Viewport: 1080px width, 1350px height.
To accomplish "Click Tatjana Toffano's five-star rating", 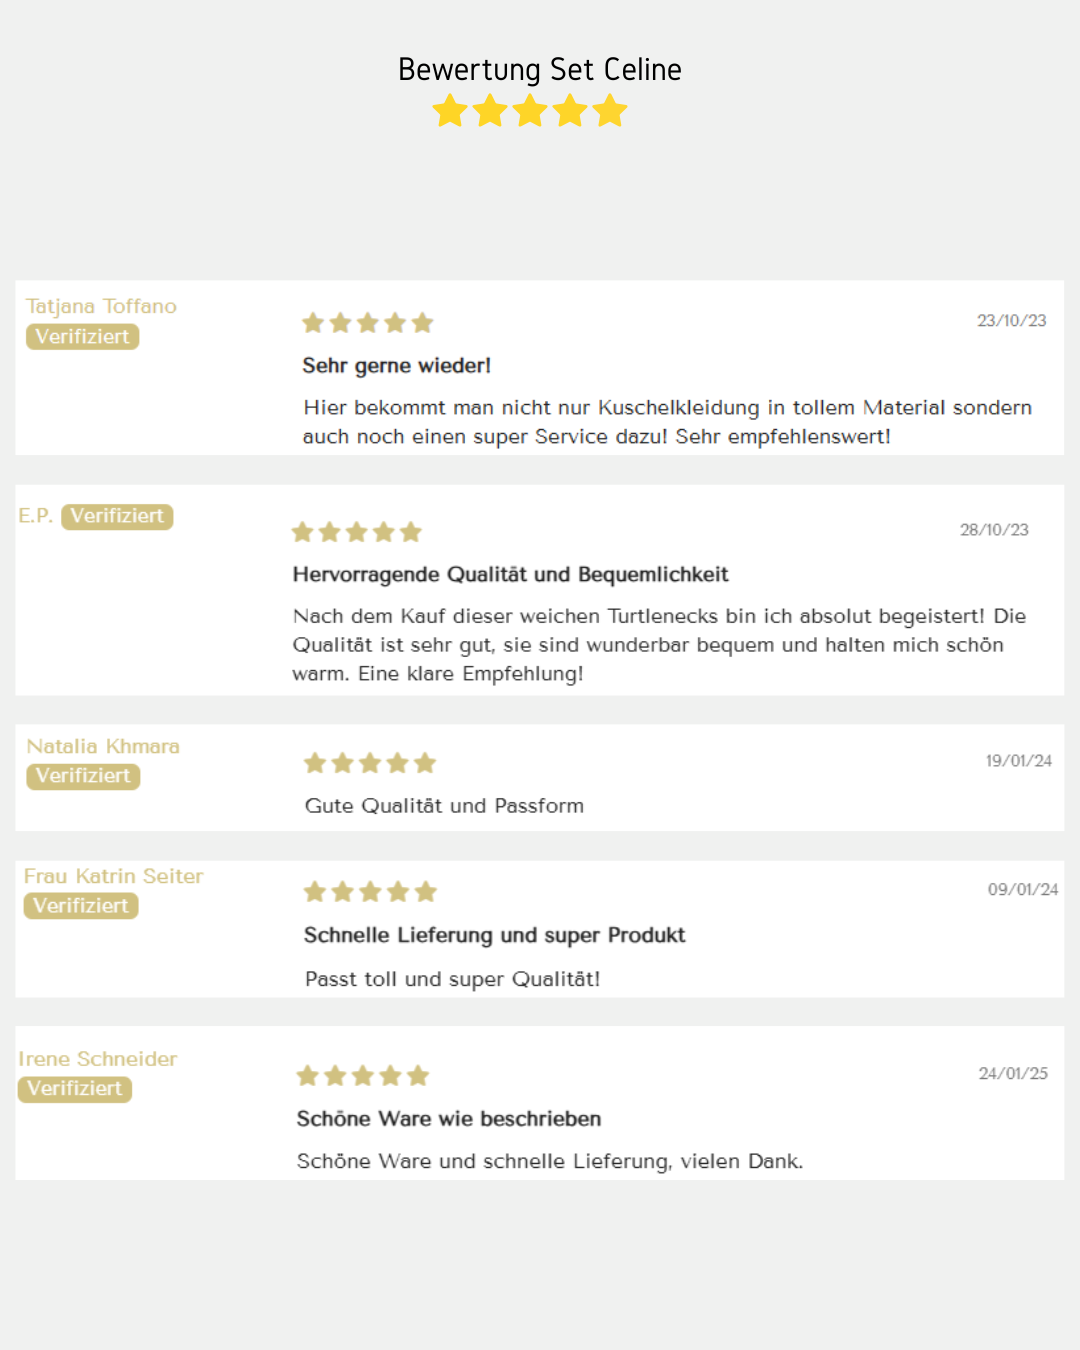I will [x=368, y=323].
